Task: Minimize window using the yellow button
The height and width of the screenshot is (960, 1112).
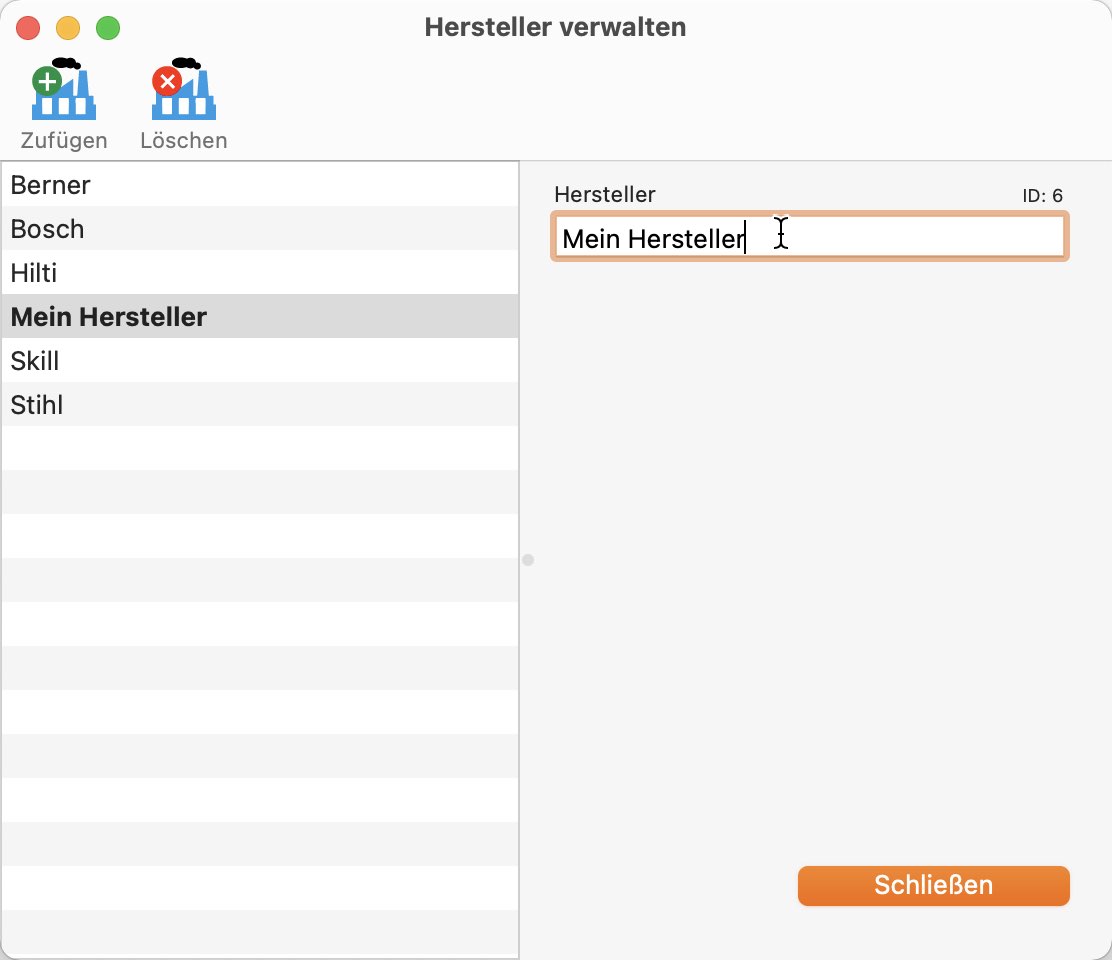Action: [68, 28]
